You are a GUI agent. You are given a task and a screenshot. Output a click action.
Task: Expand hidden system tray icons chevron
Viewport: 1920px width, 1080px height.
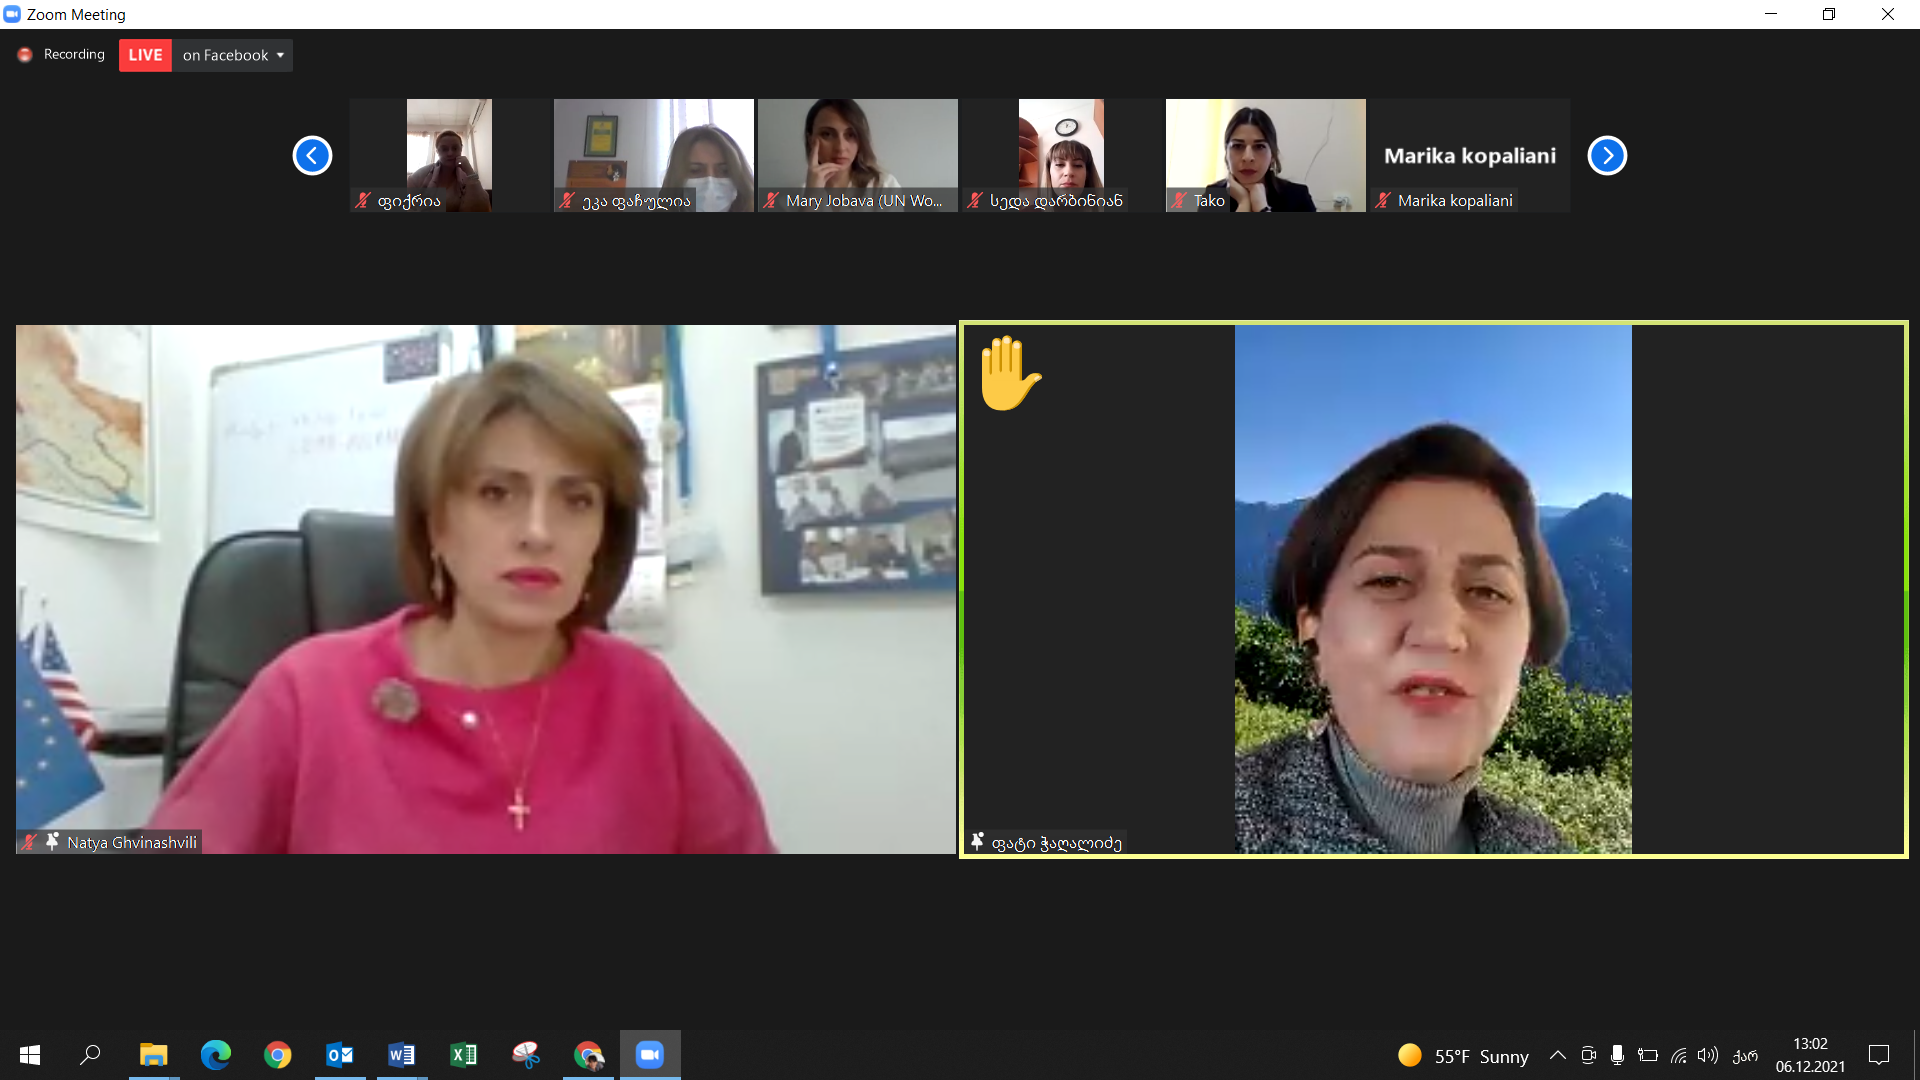(x=1557, y=1055)
